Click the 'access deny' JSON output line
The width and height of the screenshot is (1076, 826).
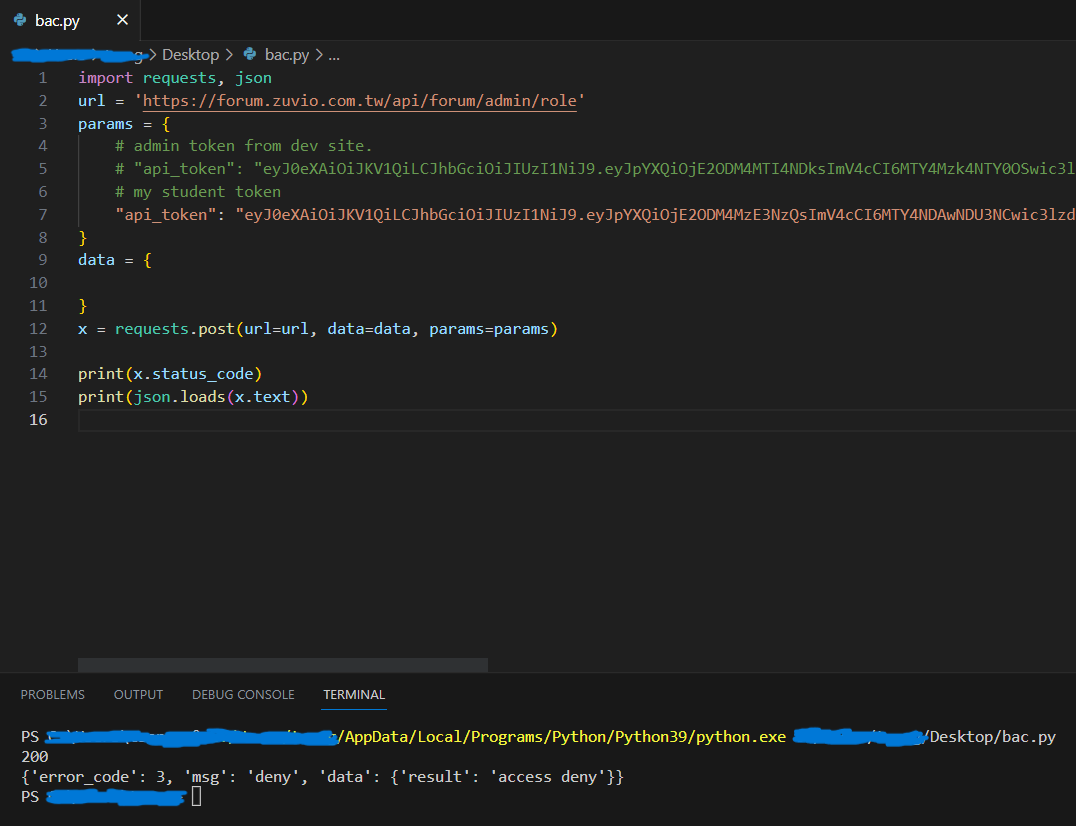(323, 777)
